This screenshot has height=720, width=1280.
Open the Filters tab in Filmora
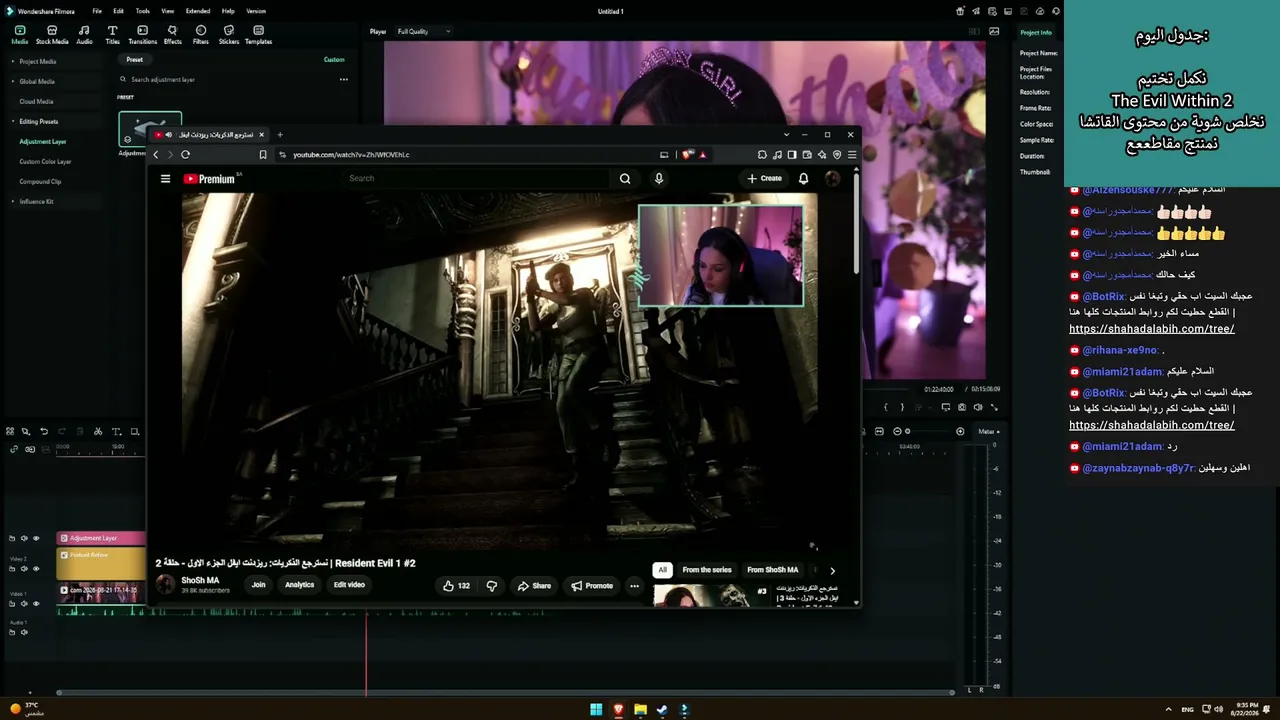[201, 35]
